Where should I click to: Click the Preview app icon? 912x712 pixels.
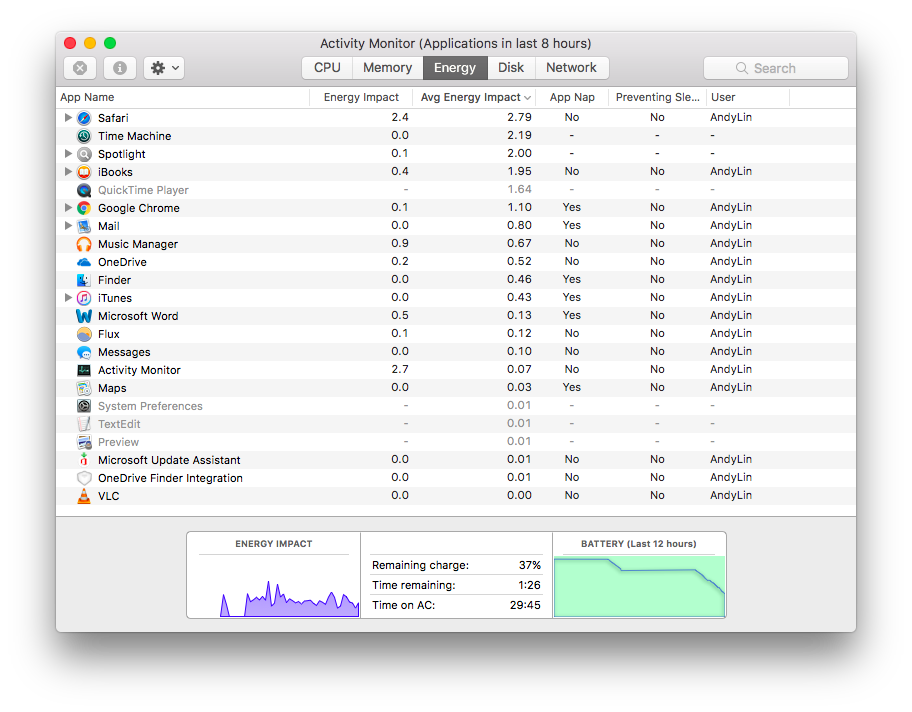click(x=84, y=442)
